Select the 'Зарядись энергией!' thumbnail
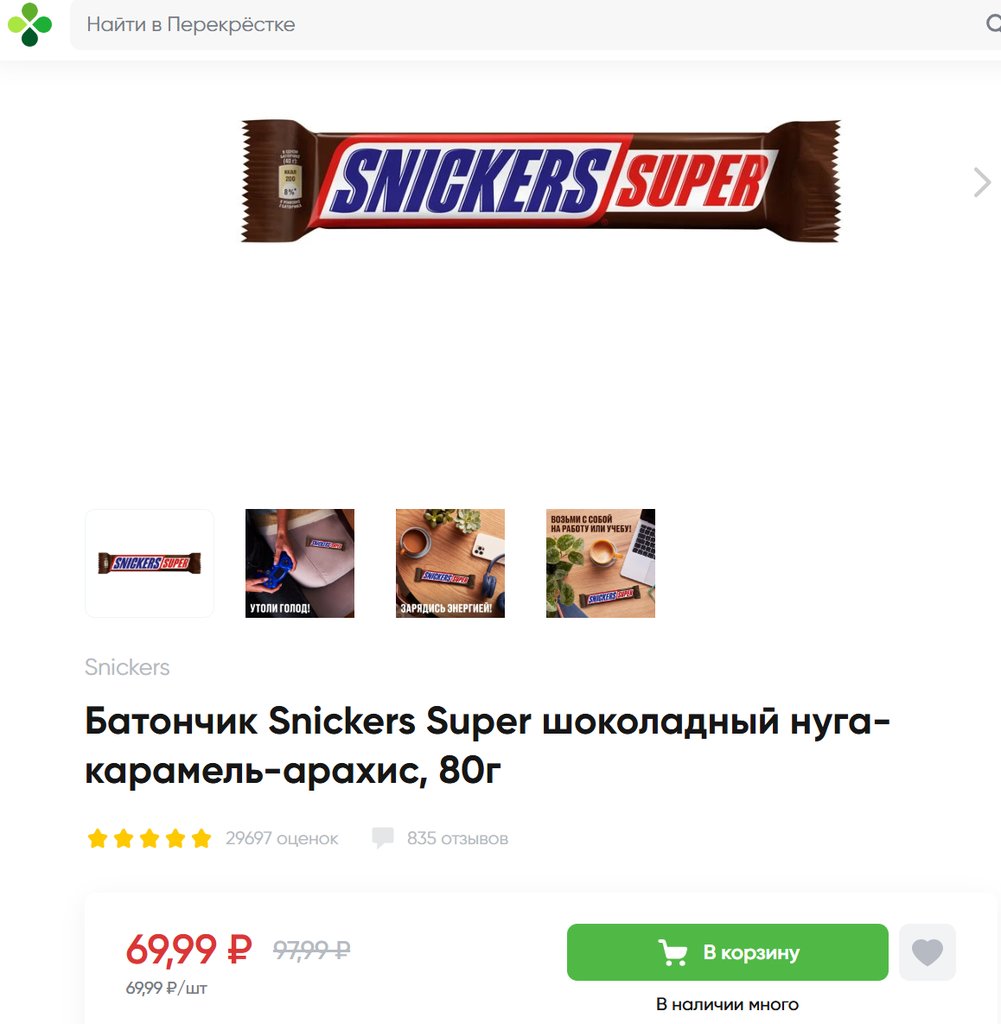This screenshot has width=1001, height=1024. coord(450,563)
